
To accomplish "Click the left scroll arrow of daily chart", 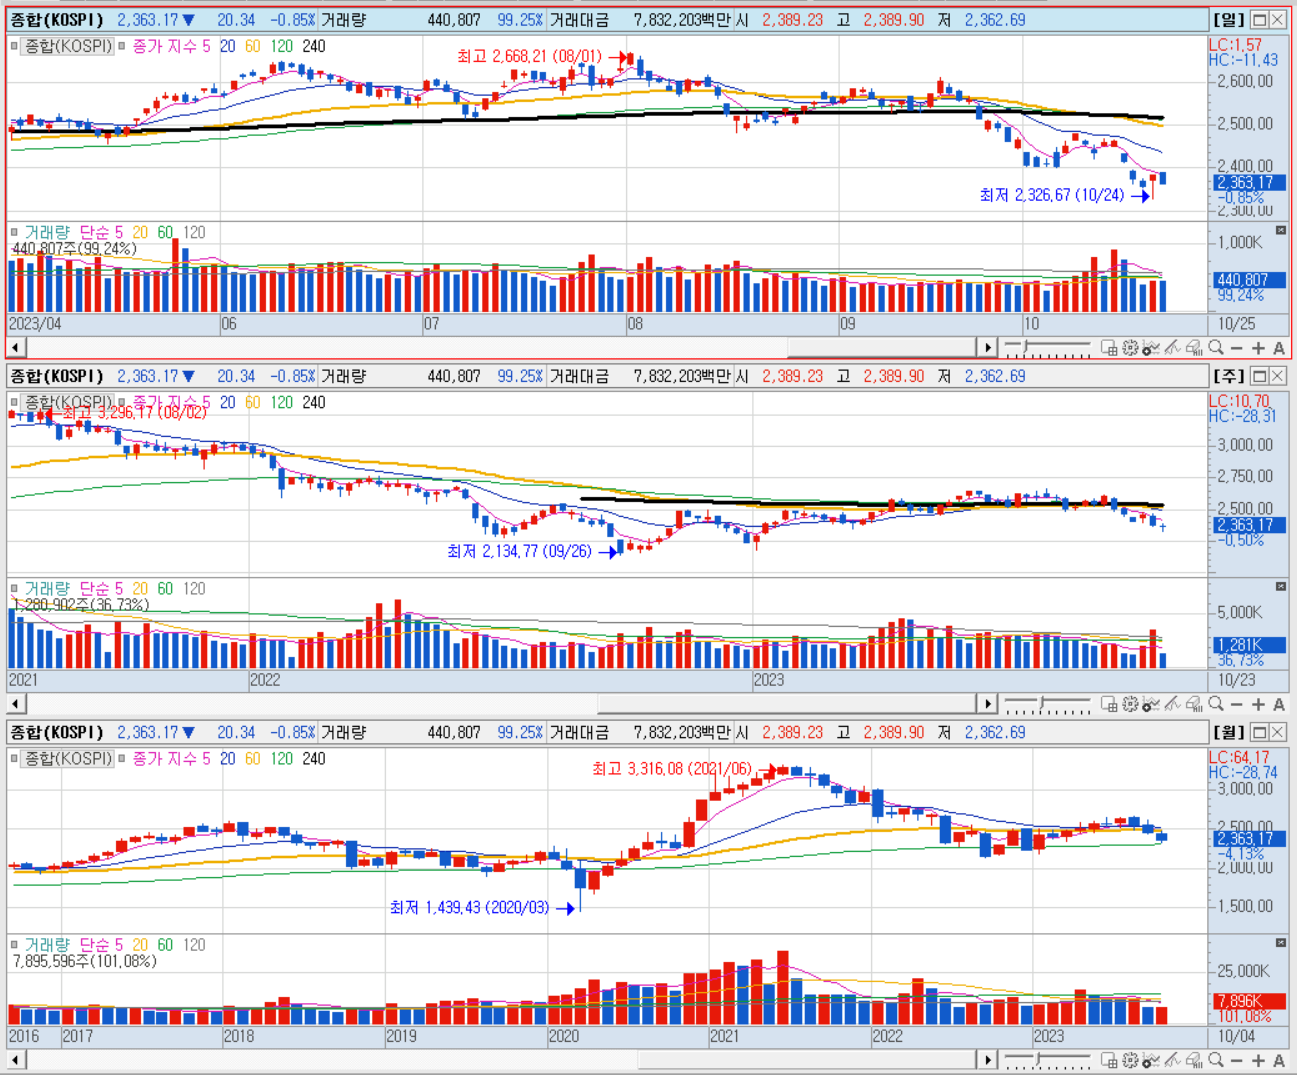I will click(16, 348).
